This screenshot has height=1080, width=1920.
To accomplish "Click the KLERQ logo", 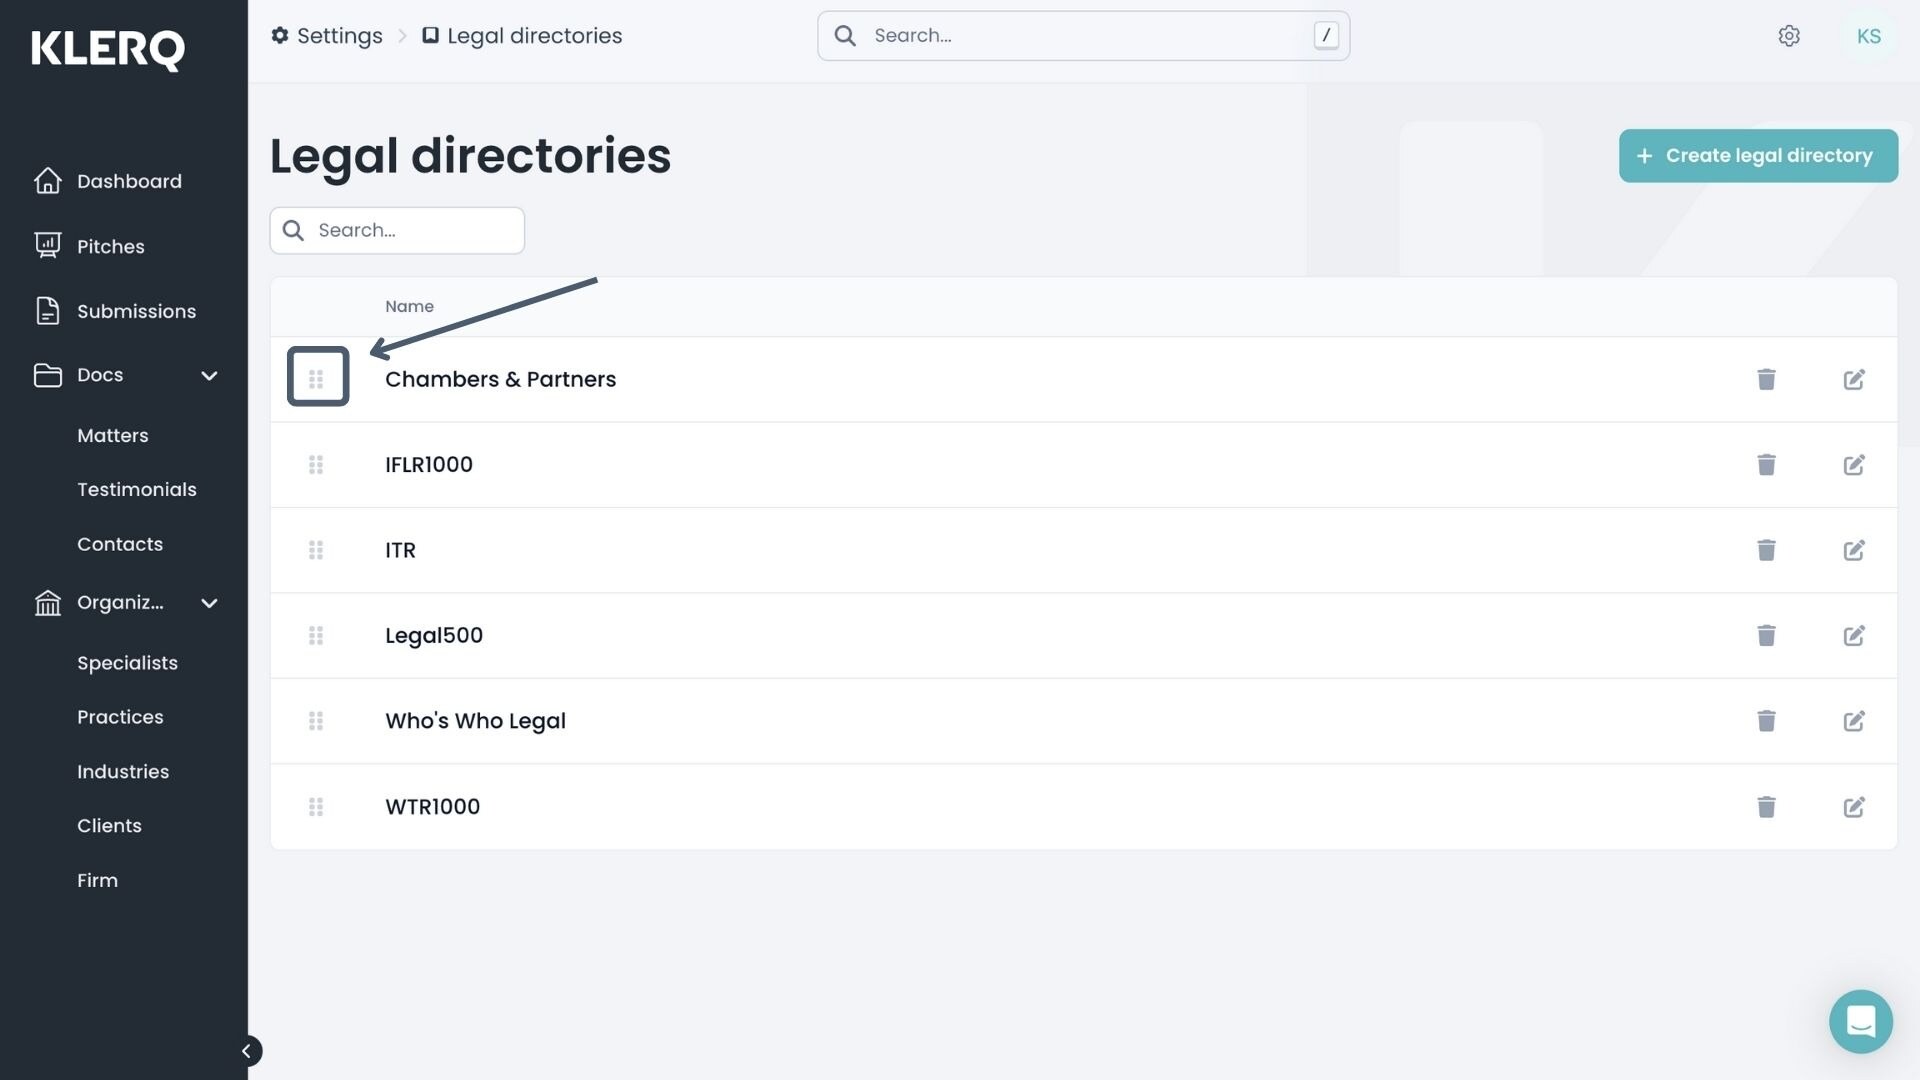I will [x=108, y=50].
